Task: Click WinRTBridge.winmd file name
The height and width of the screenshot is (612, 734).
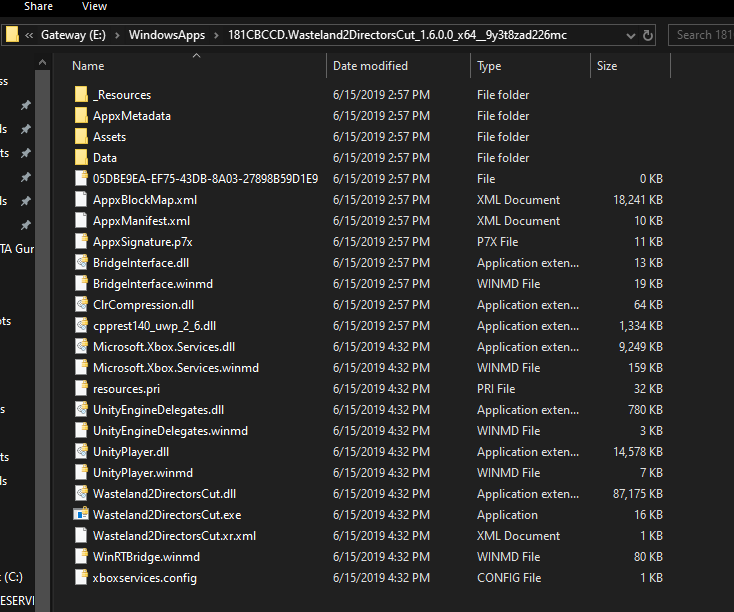Action: pyautogui.click(x=147, y=557)
